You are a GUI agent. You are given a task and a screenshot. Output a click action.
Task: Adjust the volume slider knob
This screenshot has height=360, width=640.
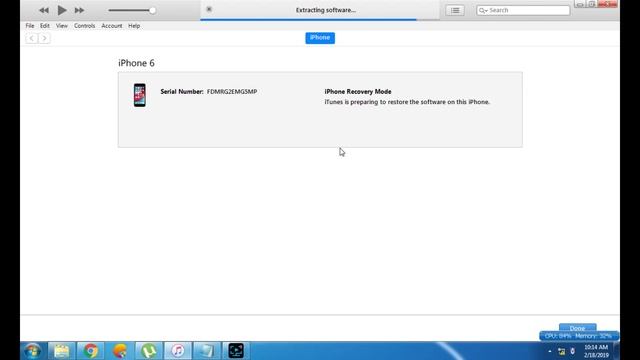tap(152, 10)
